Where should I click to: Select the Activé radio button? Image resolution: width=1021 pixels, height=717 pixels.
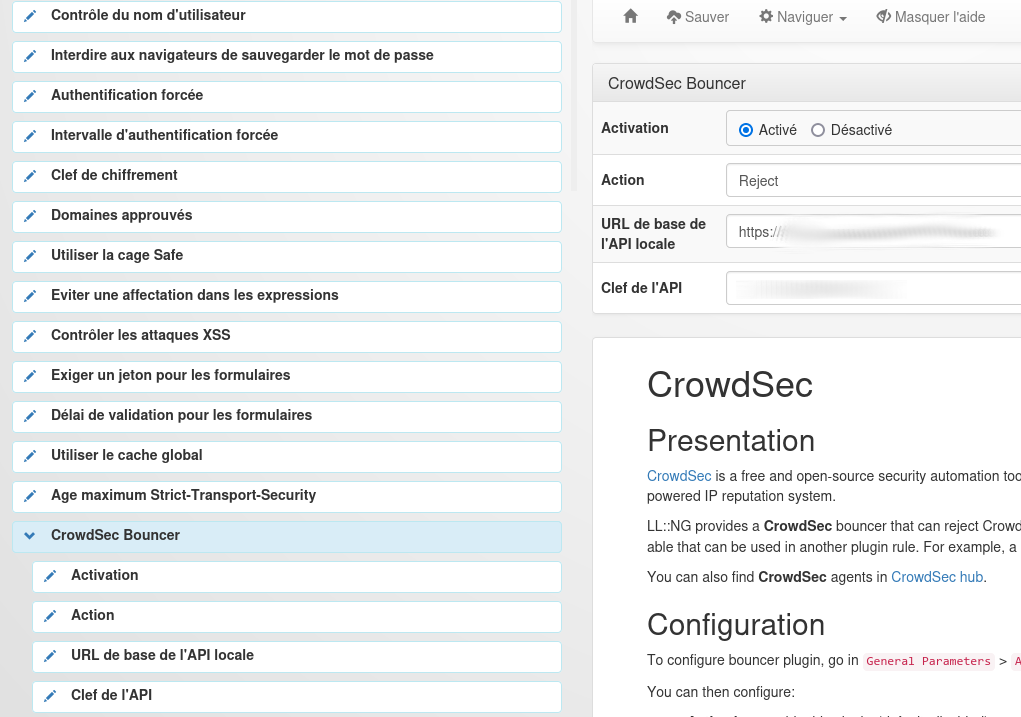[746, 130]
